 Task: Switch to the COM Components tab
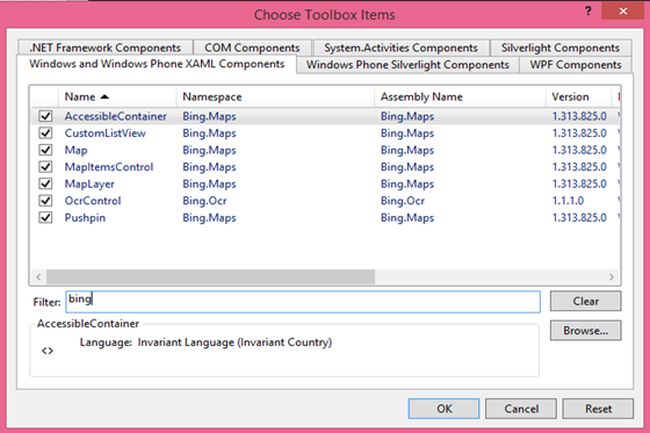pos(251,47)
